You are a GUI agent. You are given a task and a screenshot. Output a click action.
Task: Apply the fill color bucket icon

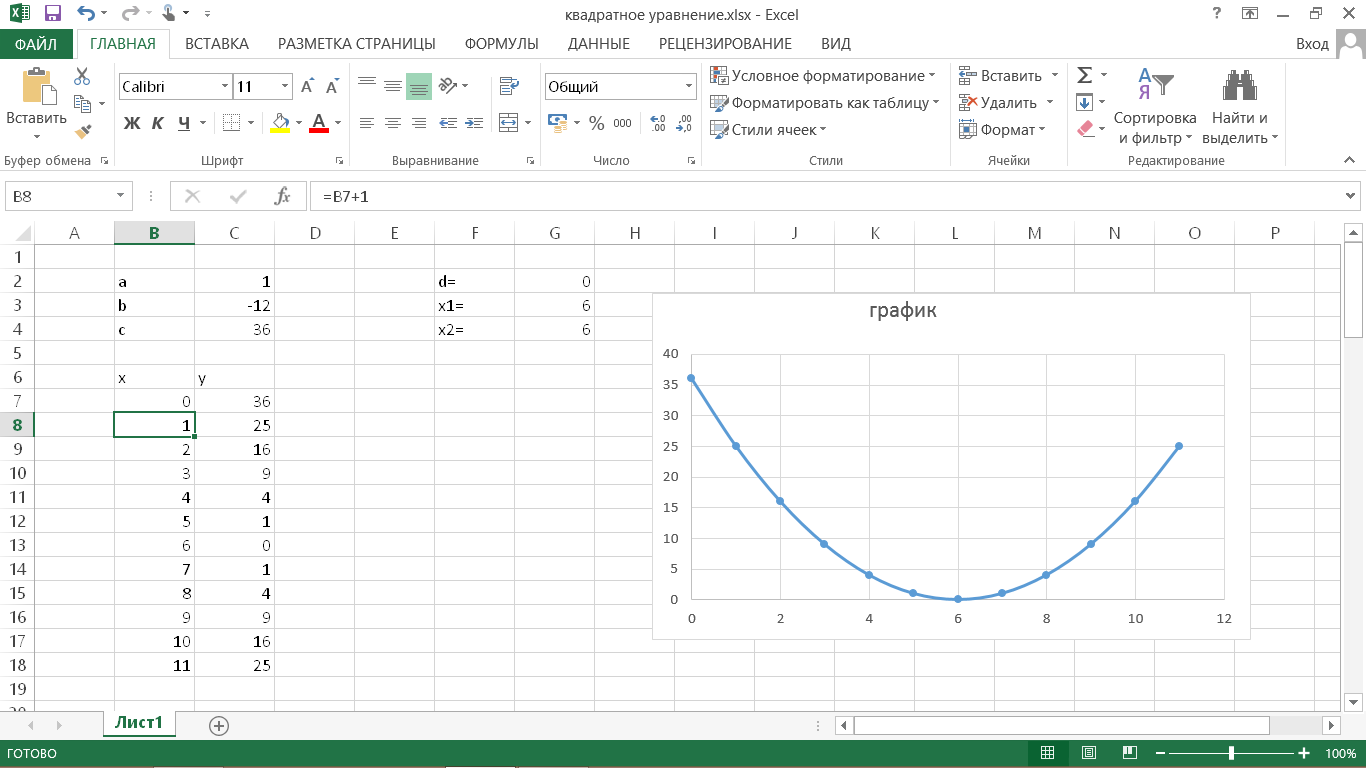280,123
